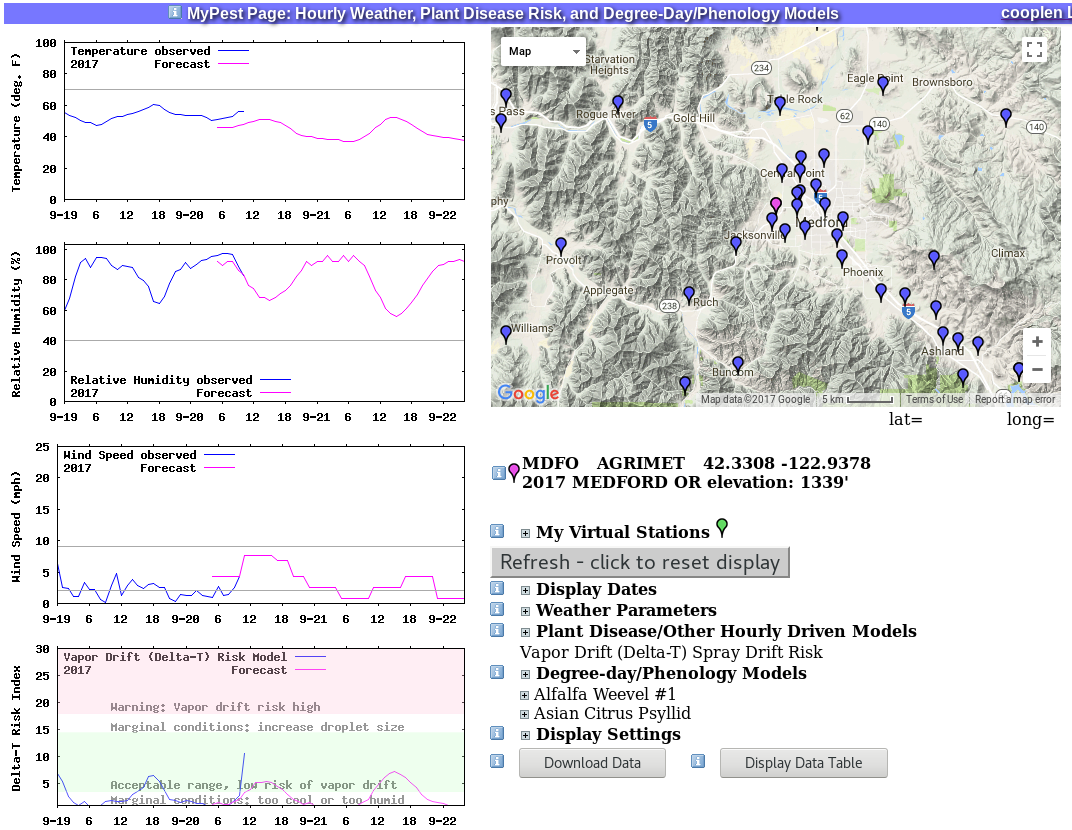Click the info icon for Display Settings
1072x830 pixels.
(x=497, y=733)
